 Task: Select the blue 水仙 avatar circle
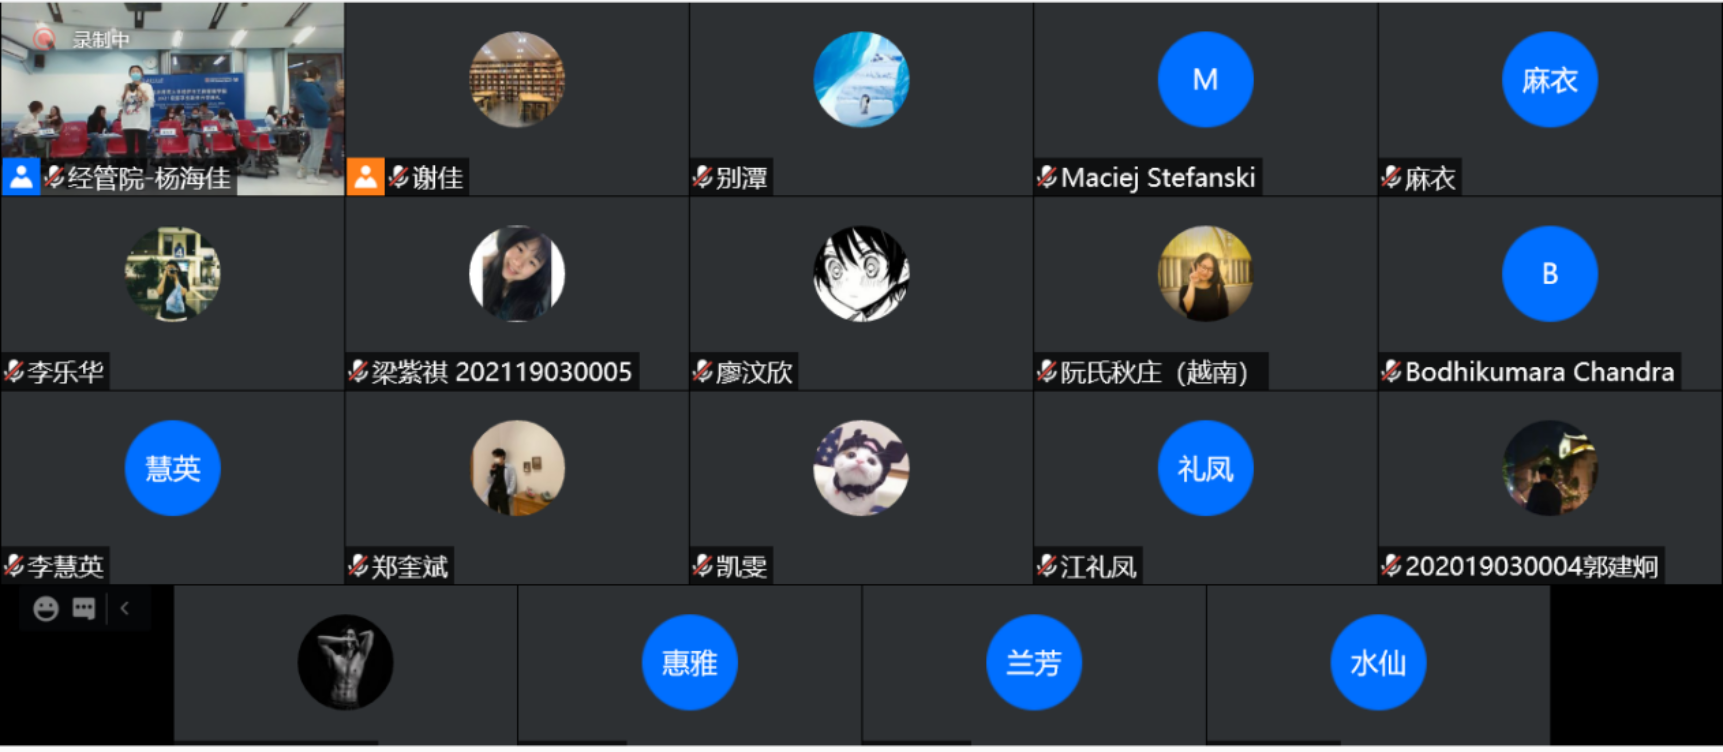click(1378, 662)
